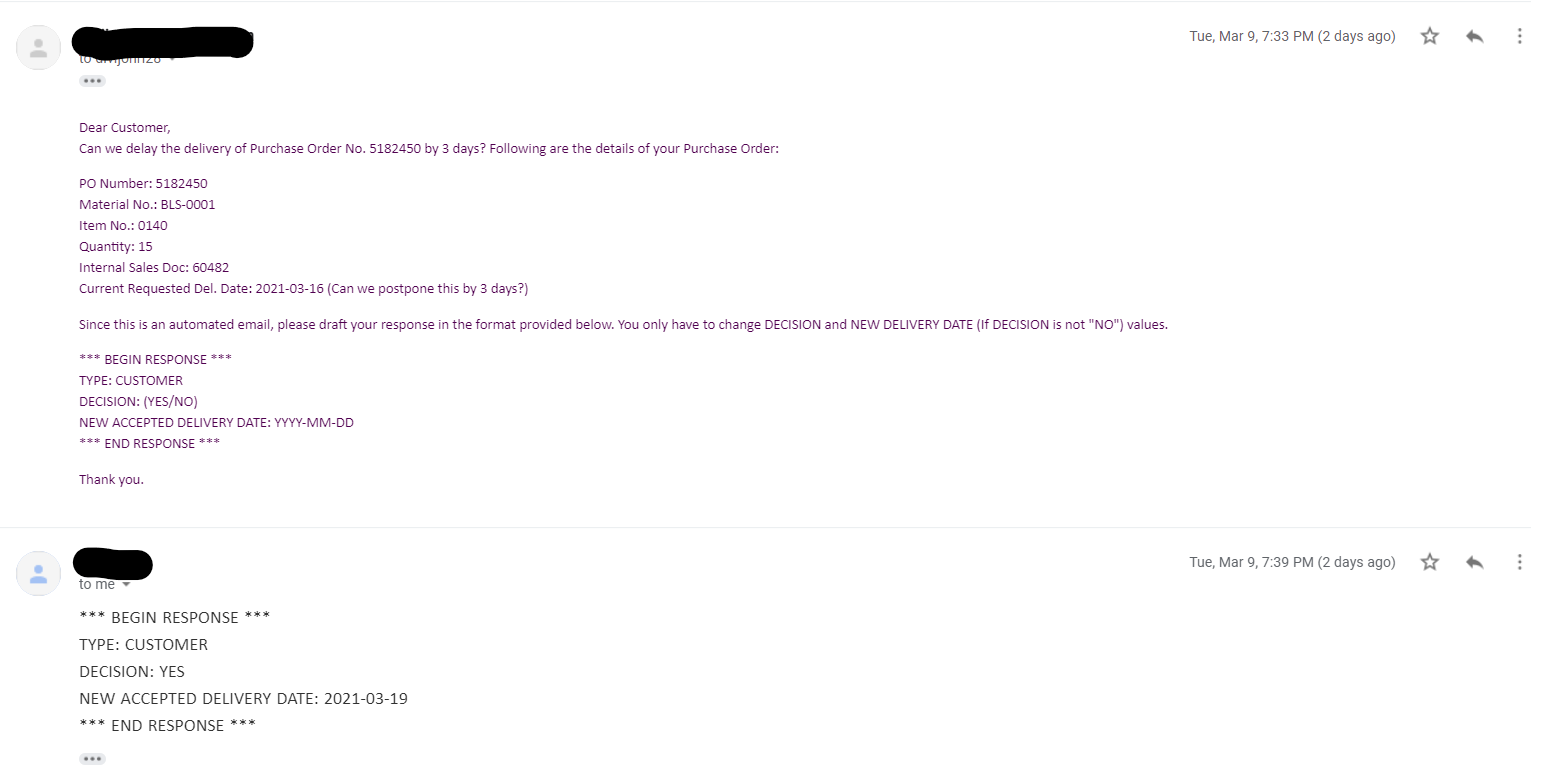Star the 7:33 PM email
This screenshot has height=776, width=1542.
pos(1430,36)
